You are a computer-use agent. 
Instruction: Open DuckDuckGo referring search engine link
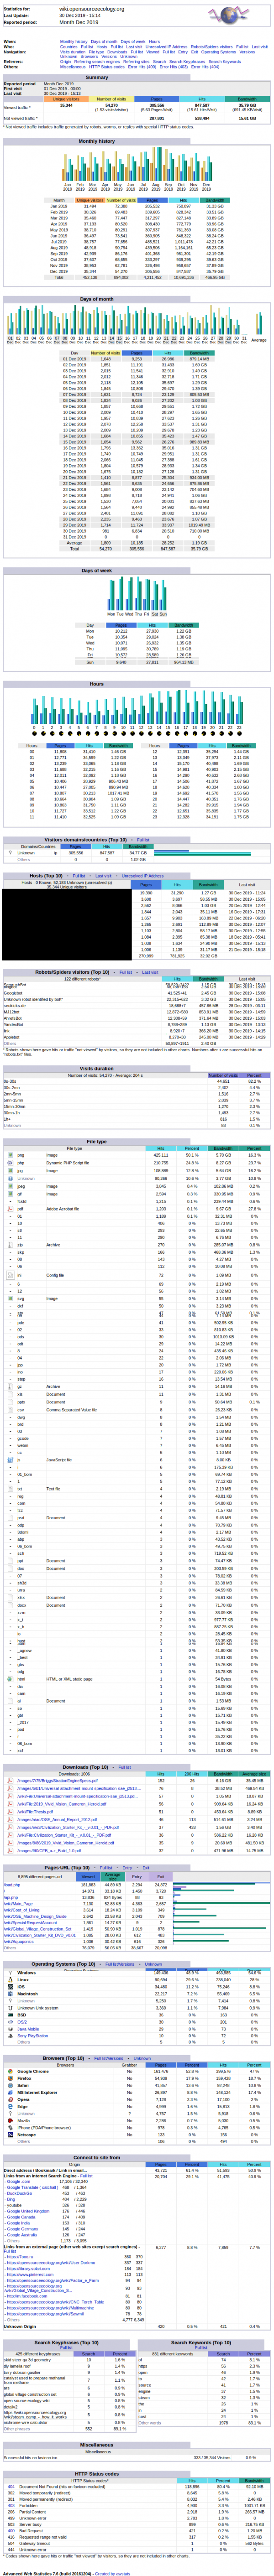[x=19, y=2194]
